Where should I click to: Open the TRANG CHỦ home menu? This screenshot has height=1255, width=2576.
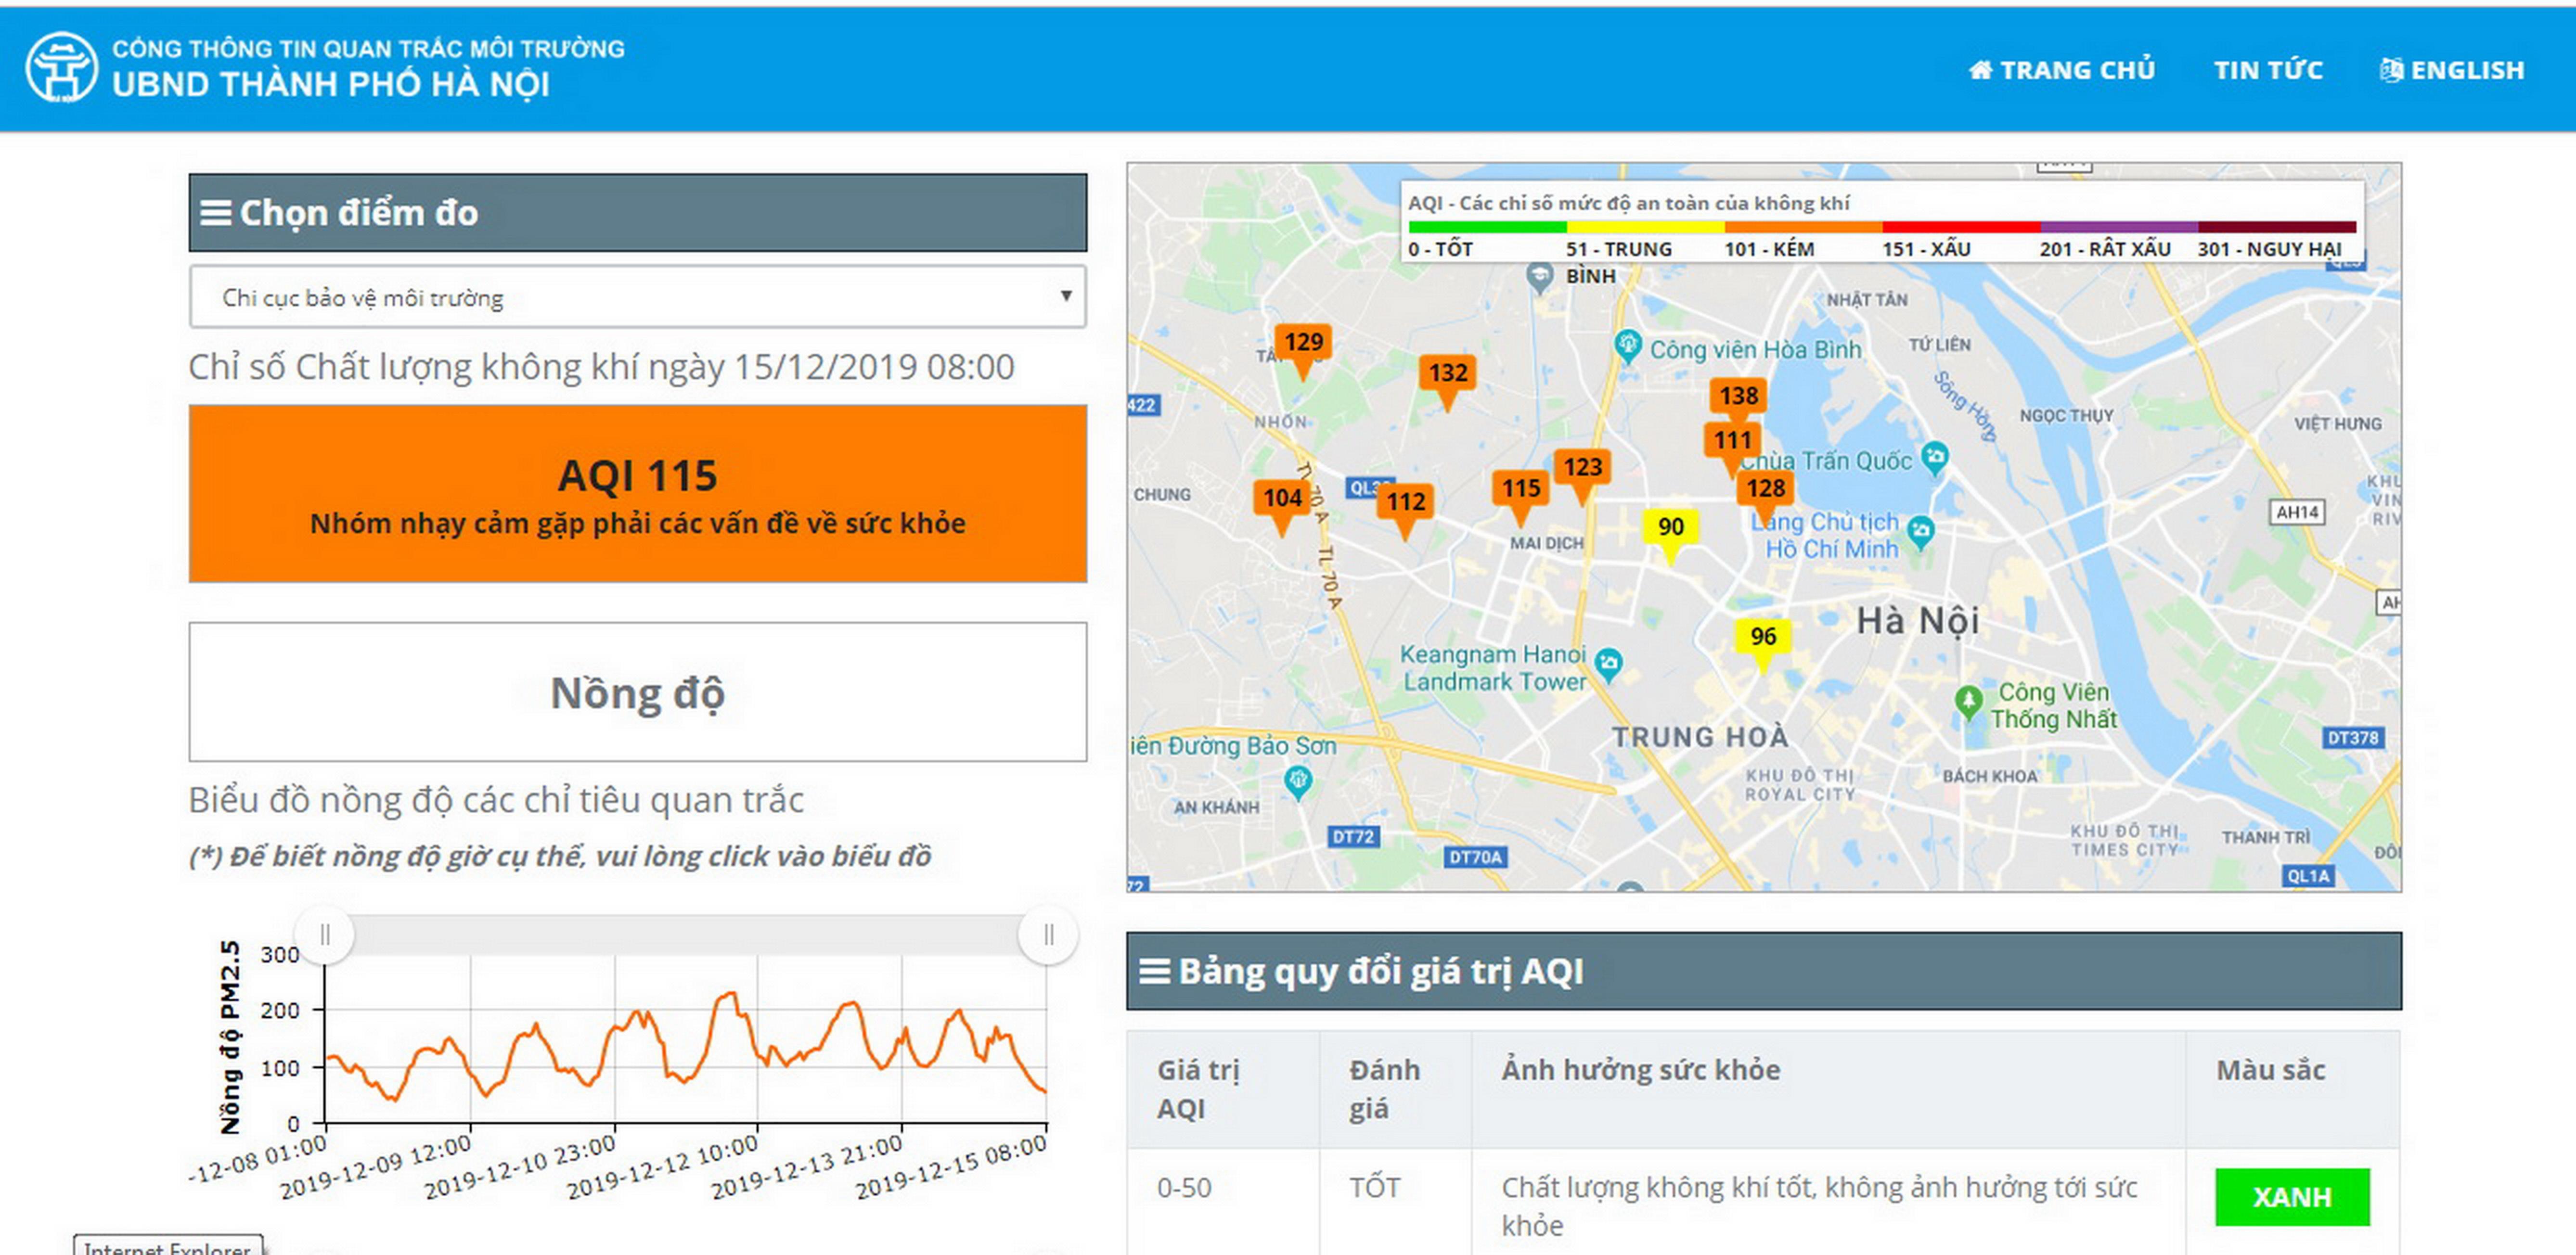pos(2061,70)
